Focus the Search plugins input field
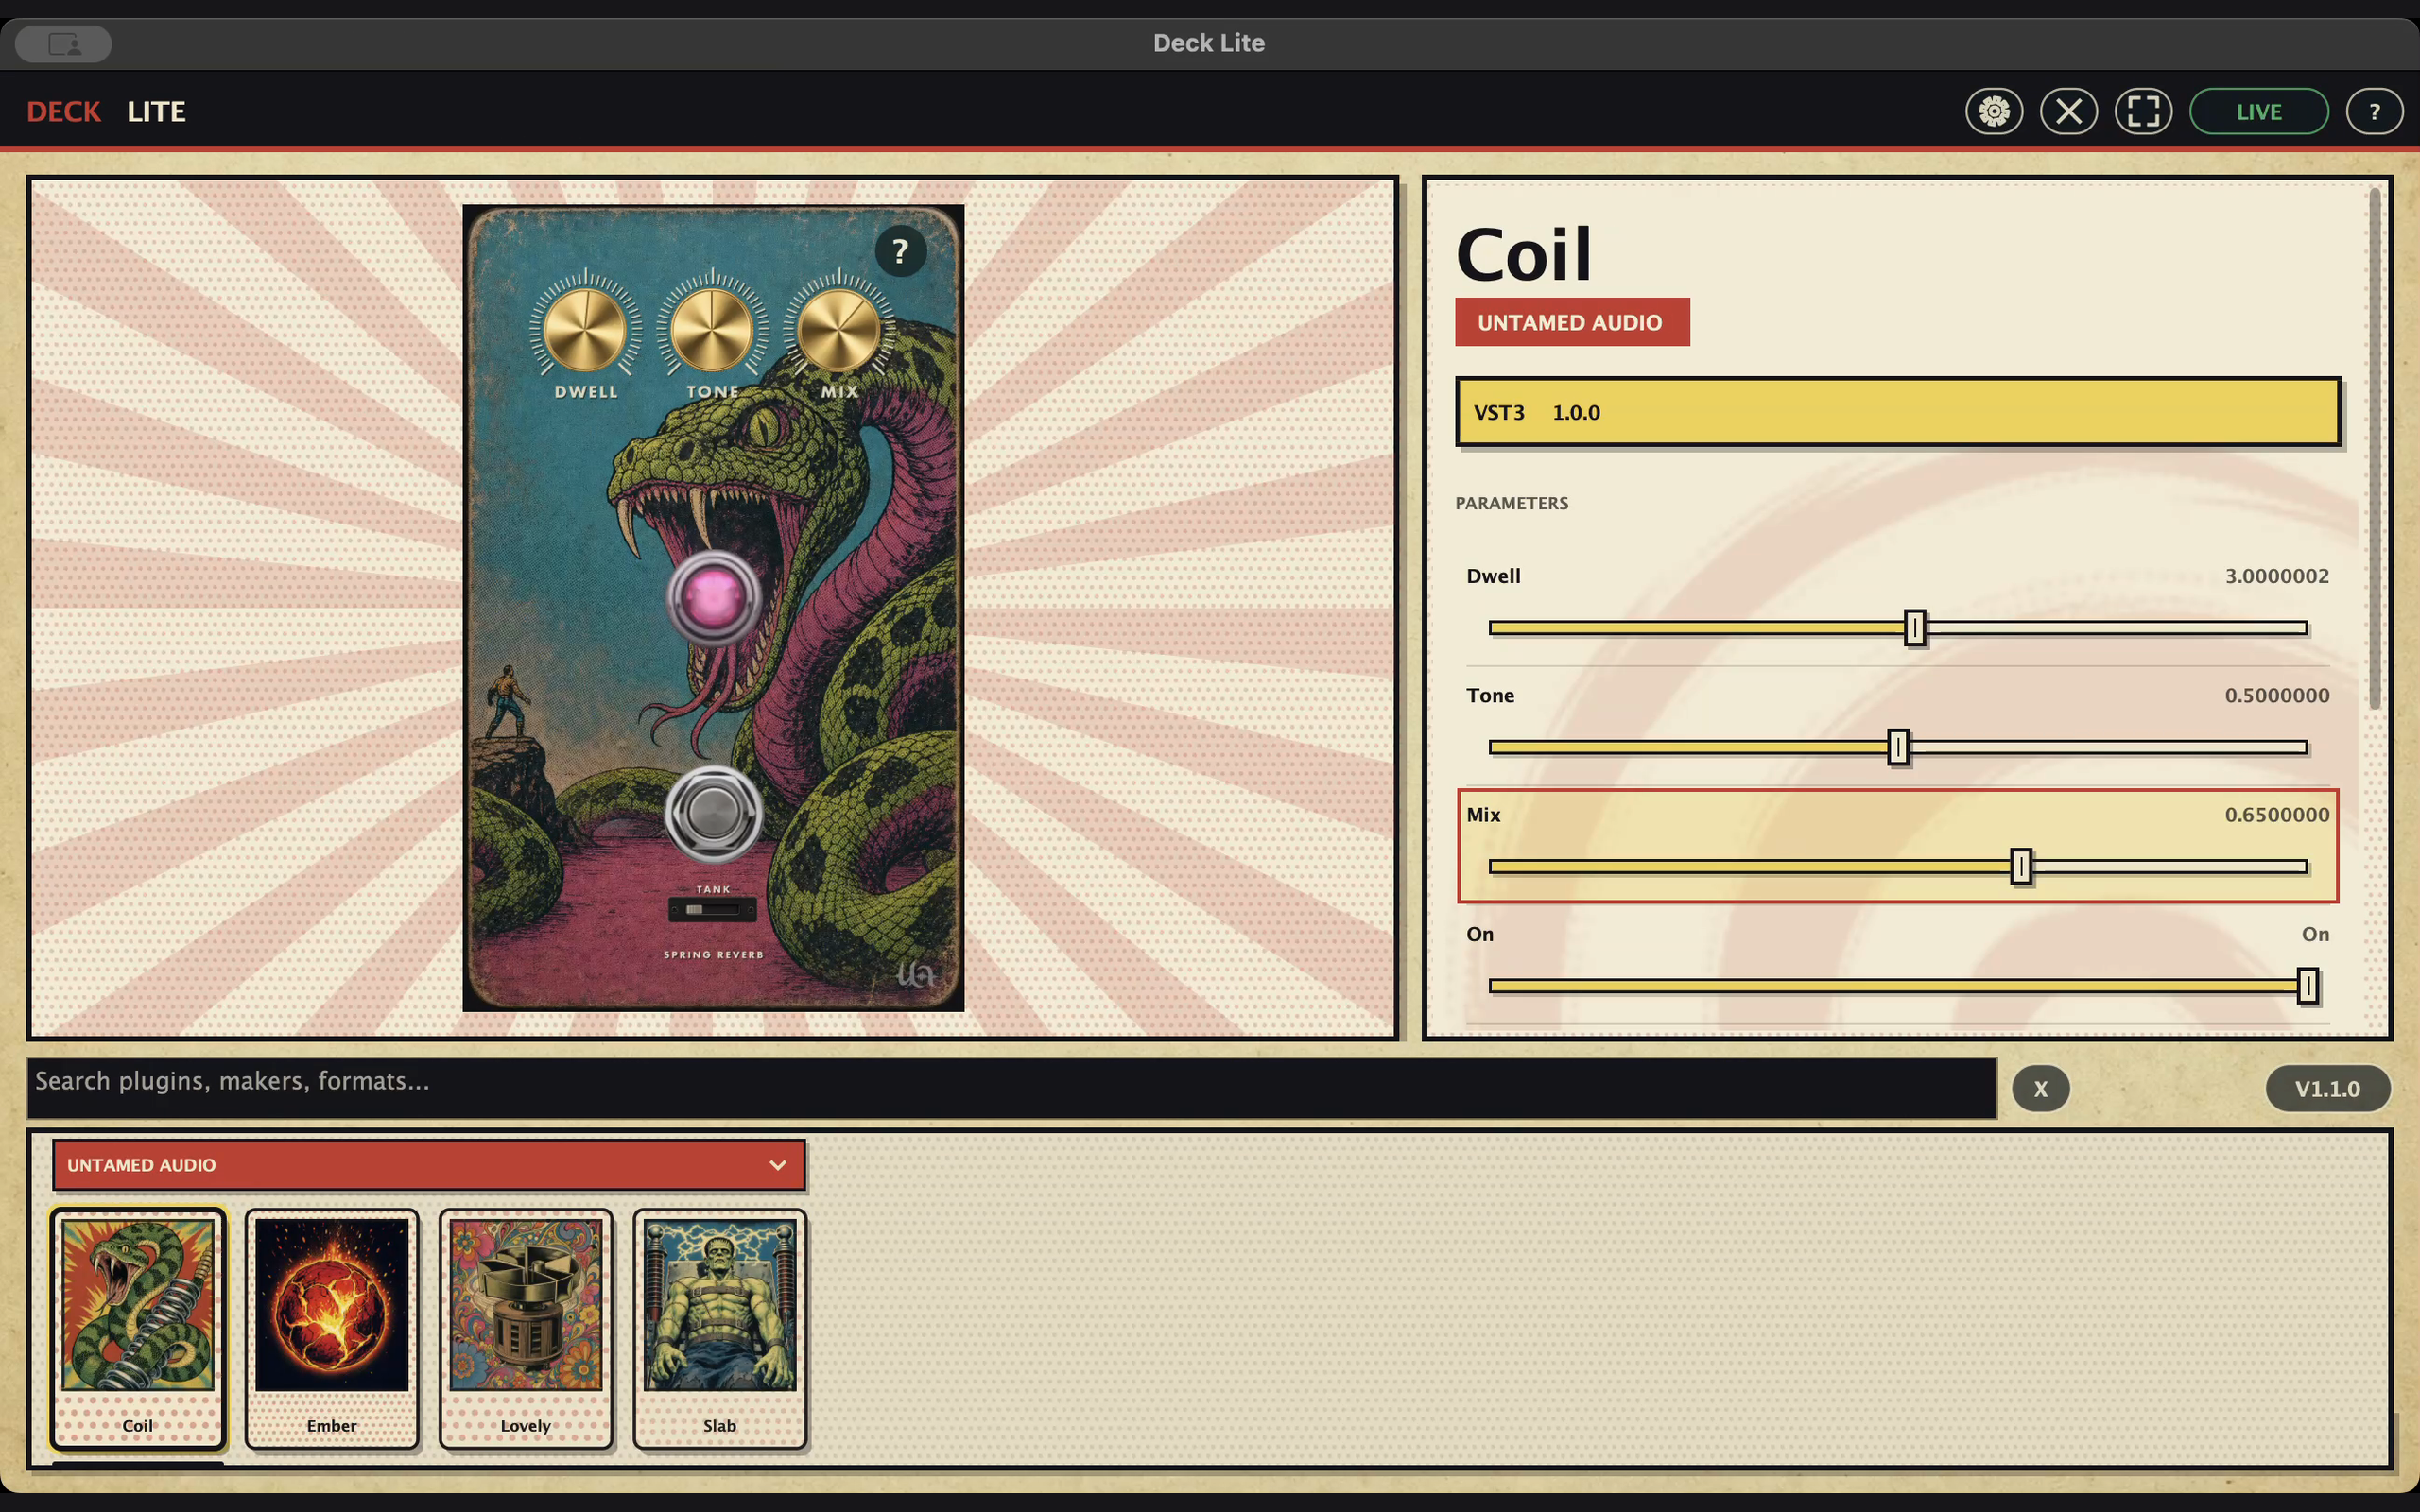2420x1512 pixels. pyautogui.click(x=1012, y=1088)
